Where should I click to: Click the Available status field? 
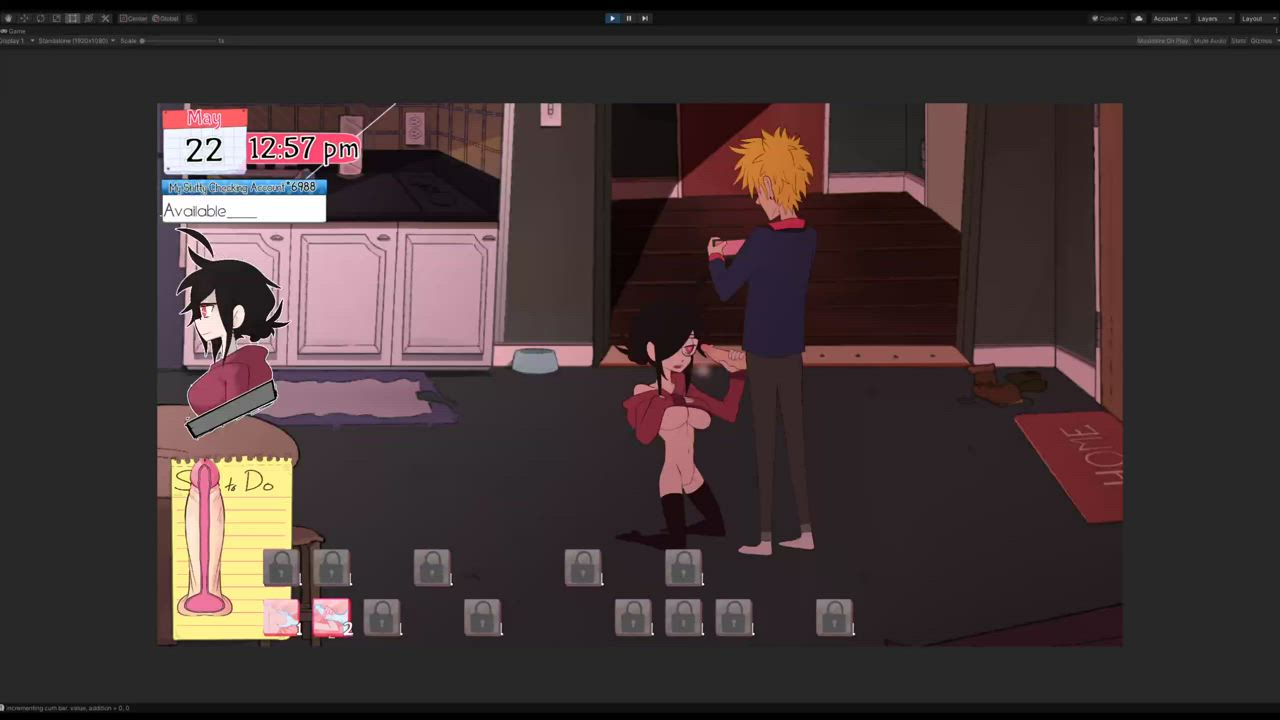[x=243, y=209]
